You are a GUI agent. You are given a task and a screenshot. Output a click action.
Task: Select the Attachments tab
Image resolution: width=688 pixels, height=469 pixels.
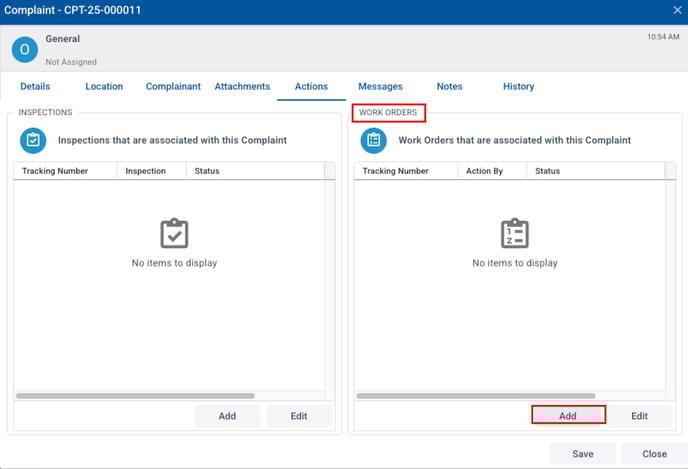[242, 87]
